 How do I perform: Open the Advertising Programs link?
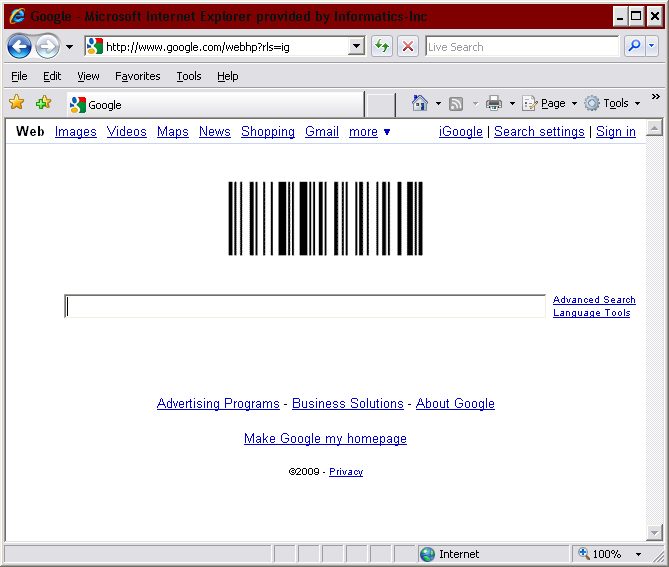[x=218, y=404]
